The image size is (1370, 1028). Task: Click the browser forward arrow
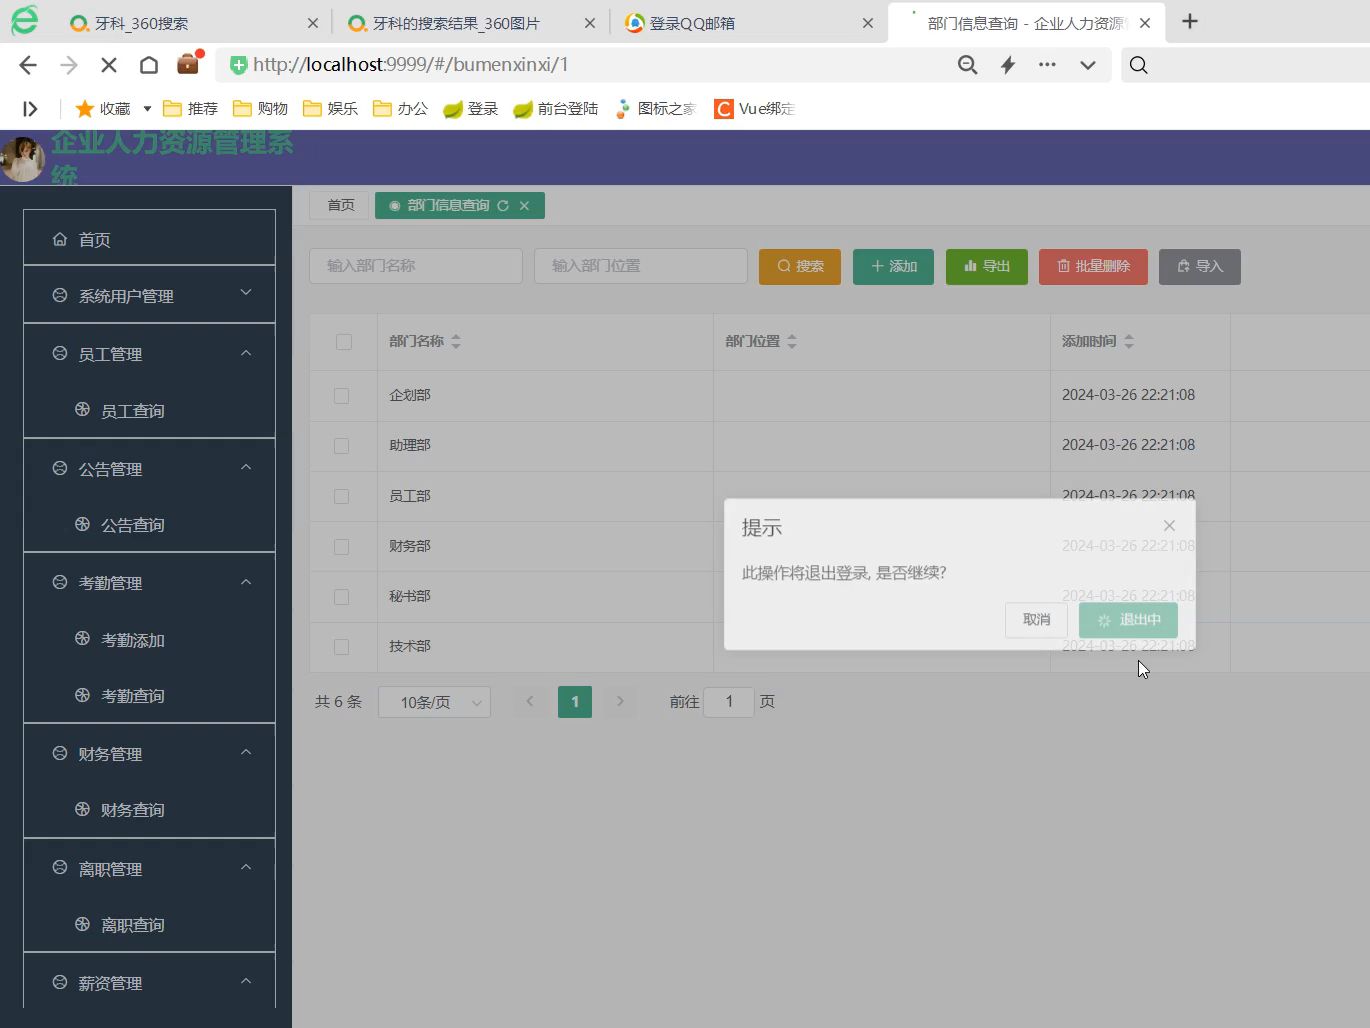[68, 65]
